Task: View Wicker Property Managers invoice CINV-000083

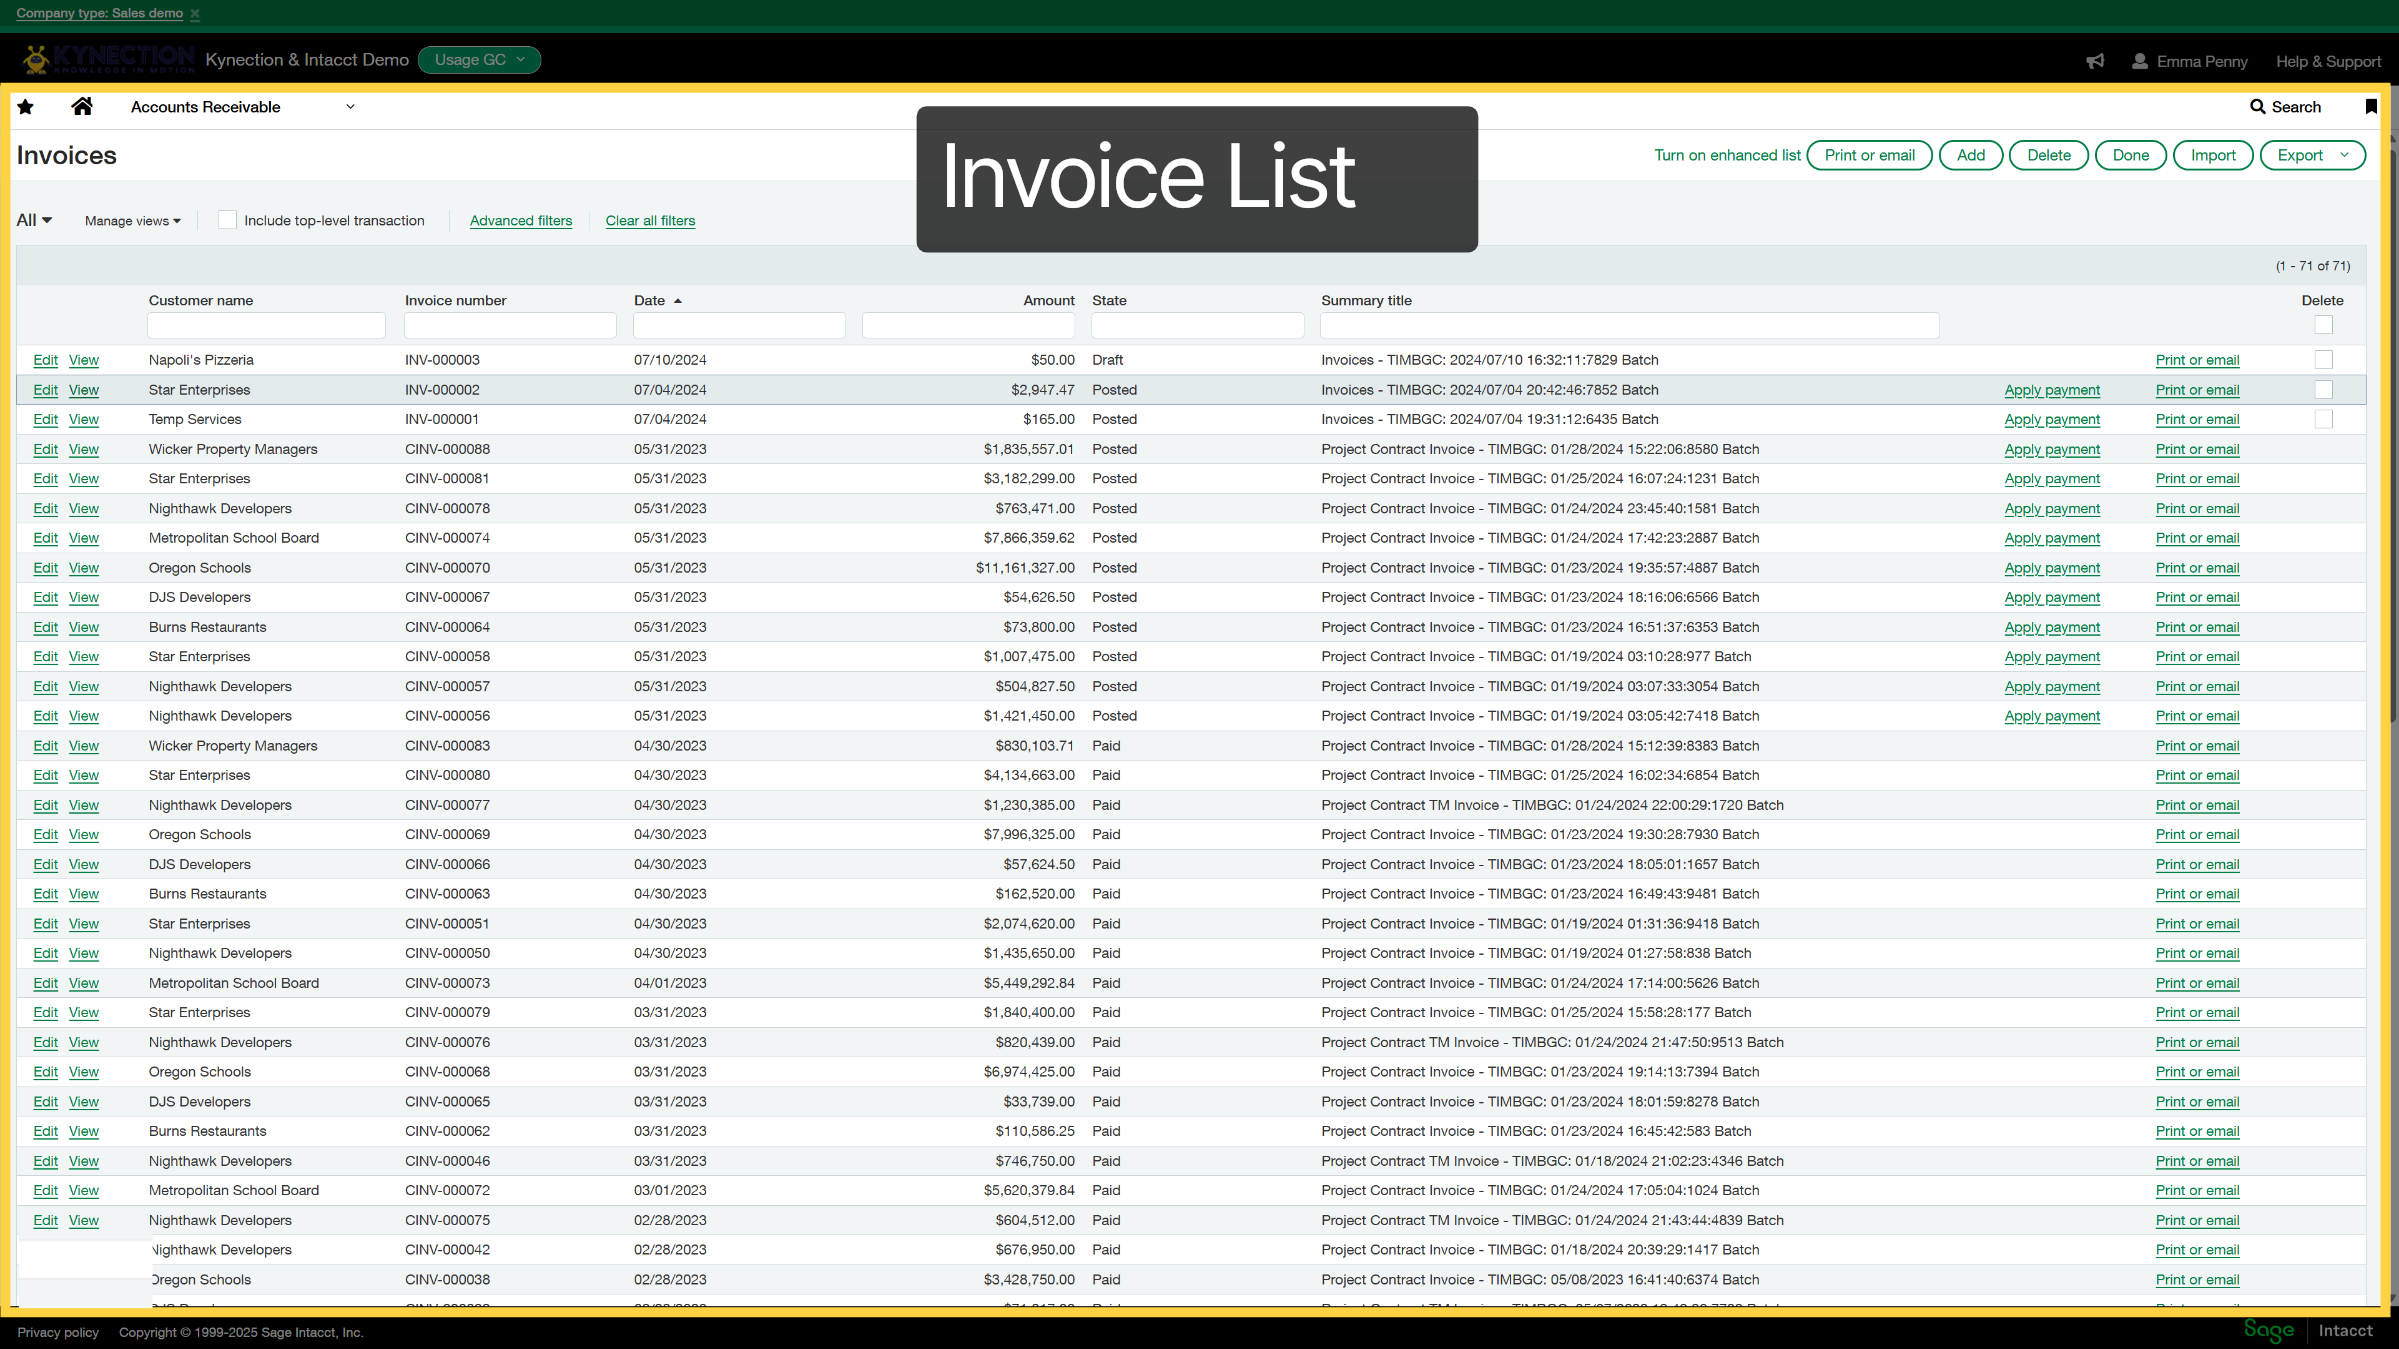Action: (x=84, y=746)
